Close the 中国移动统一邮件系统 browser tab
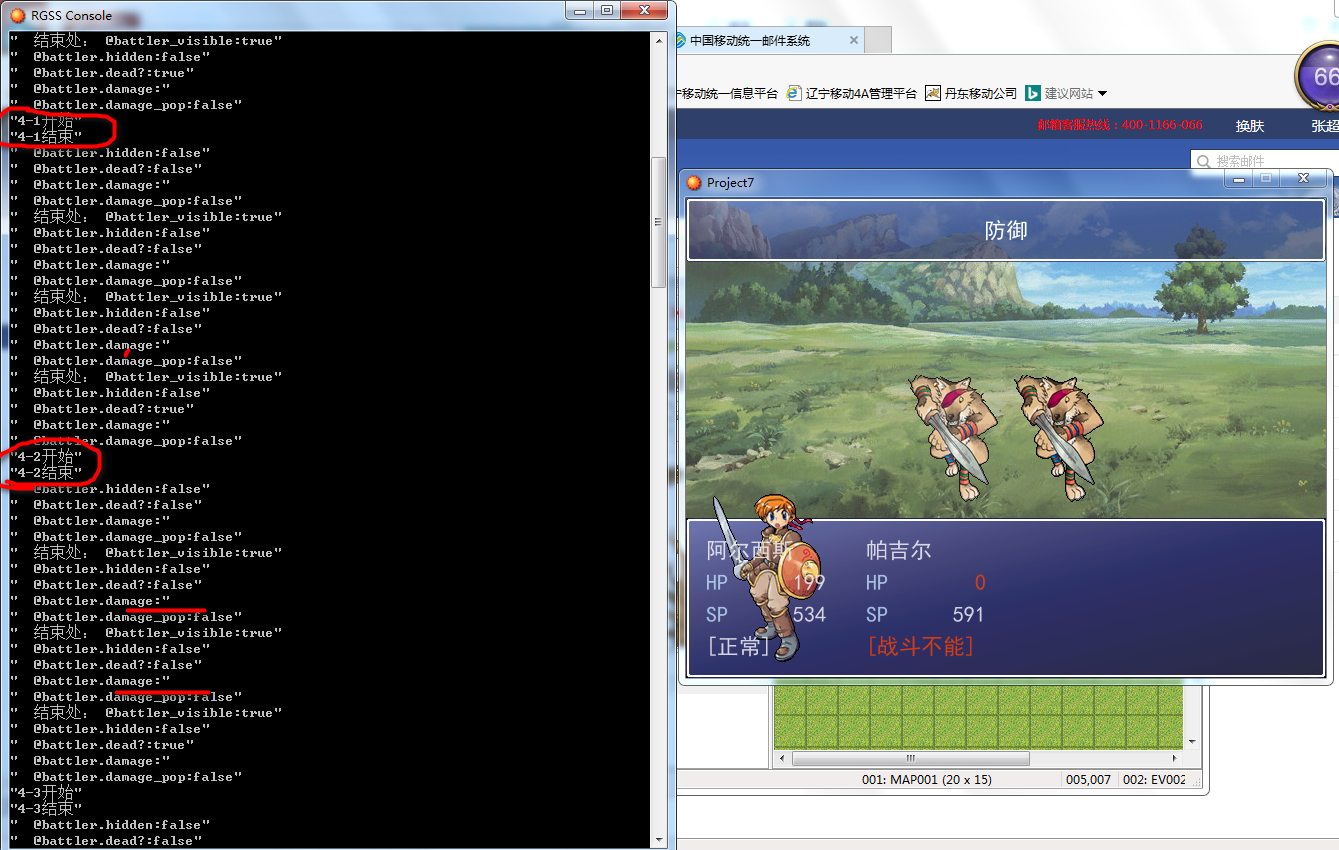This screenshot has height=850, width=1339. [853, 40]
